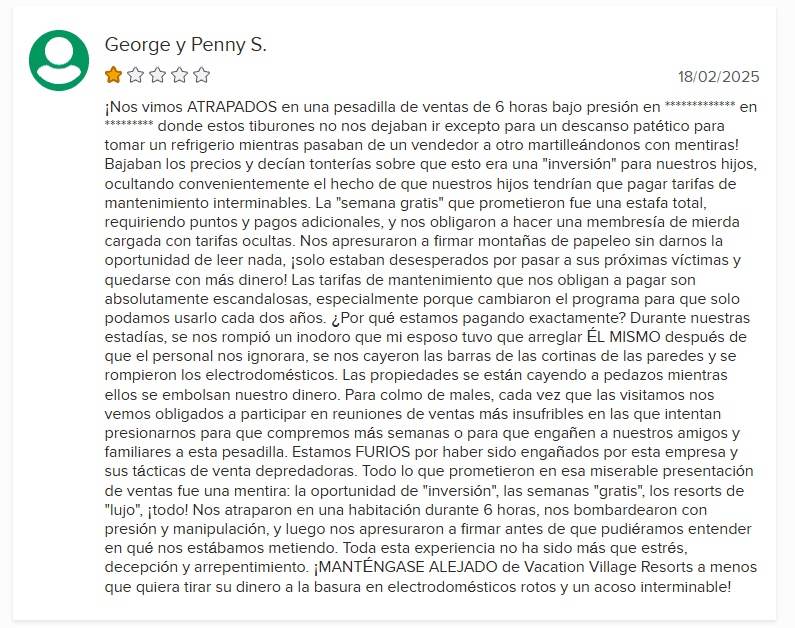Open reviewer name George y Penny S.
795x628 pixels.
point(186,45)
